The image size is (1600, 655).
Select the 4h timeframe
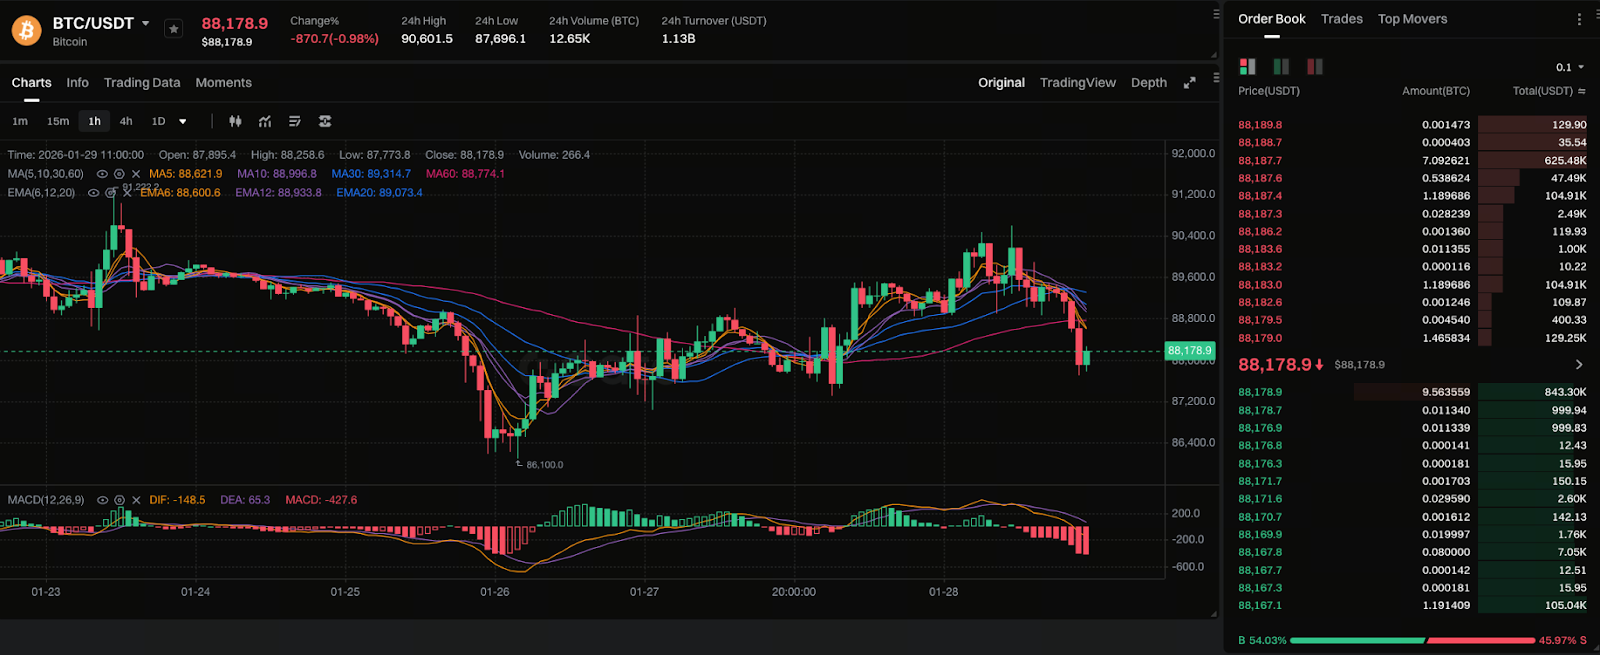[x=126, y=121]
